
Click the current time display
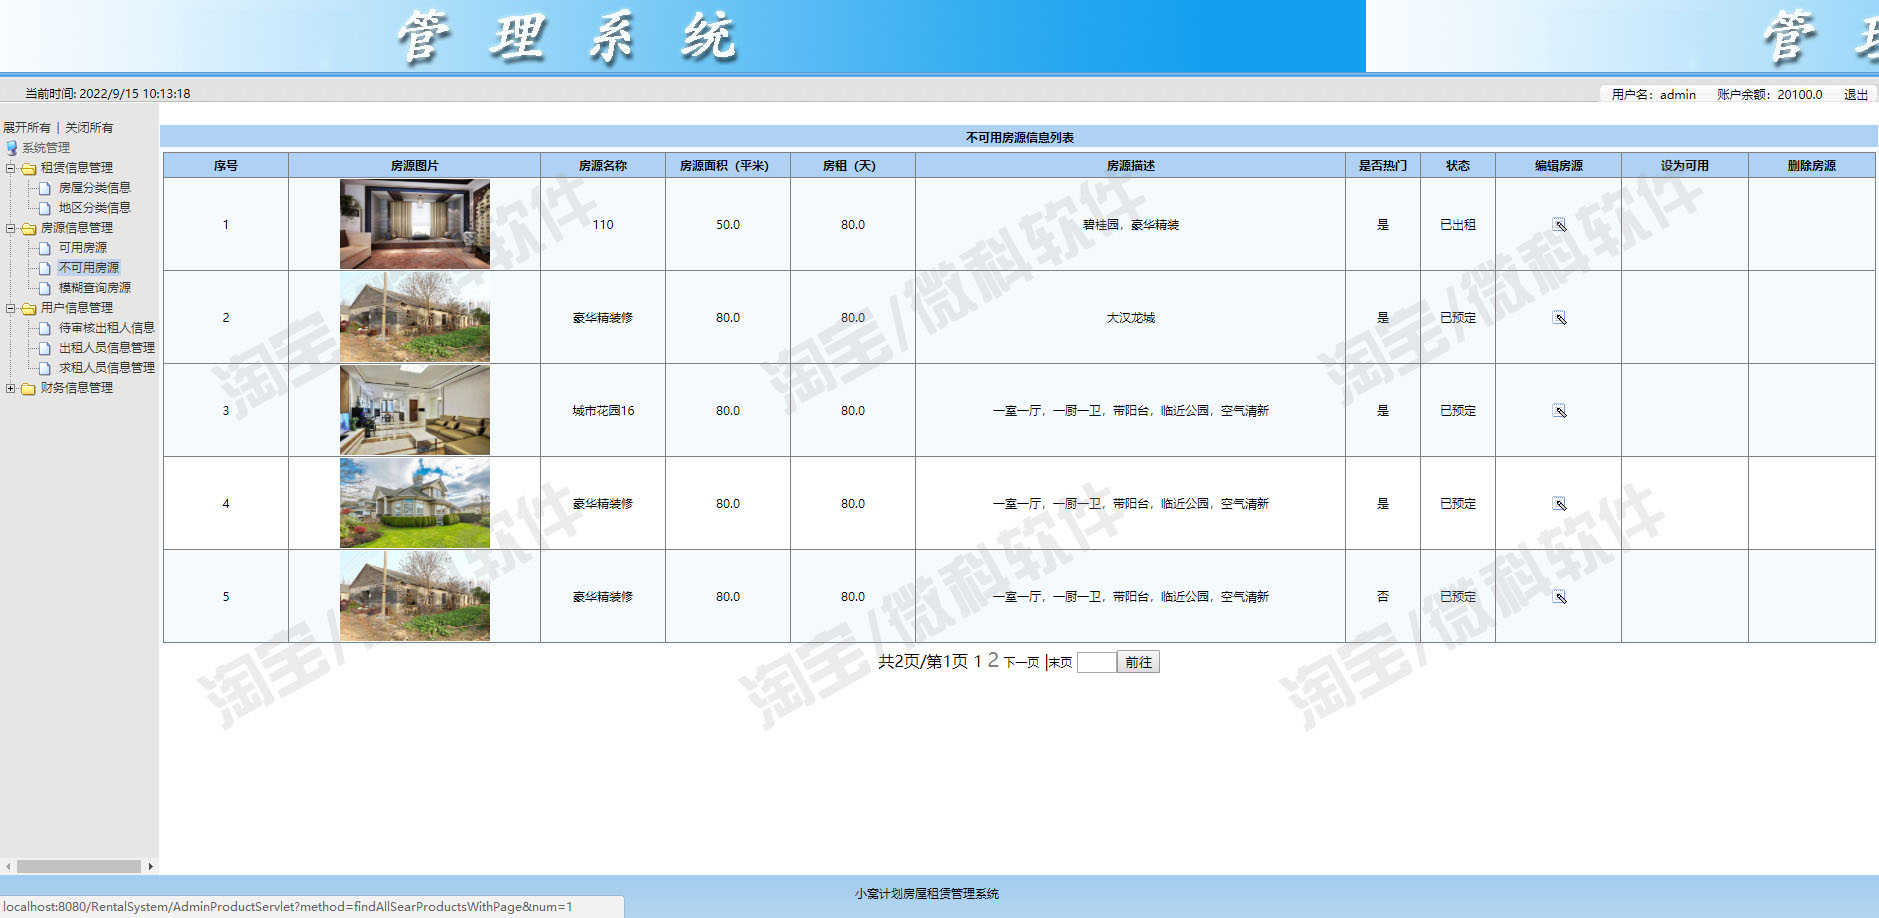pos(108,94)
